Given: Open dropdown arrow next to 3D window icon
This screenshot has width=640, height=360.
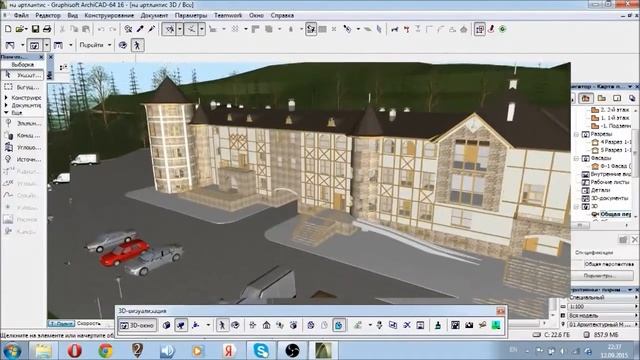Looking at the screenshot, I should 47,45.
